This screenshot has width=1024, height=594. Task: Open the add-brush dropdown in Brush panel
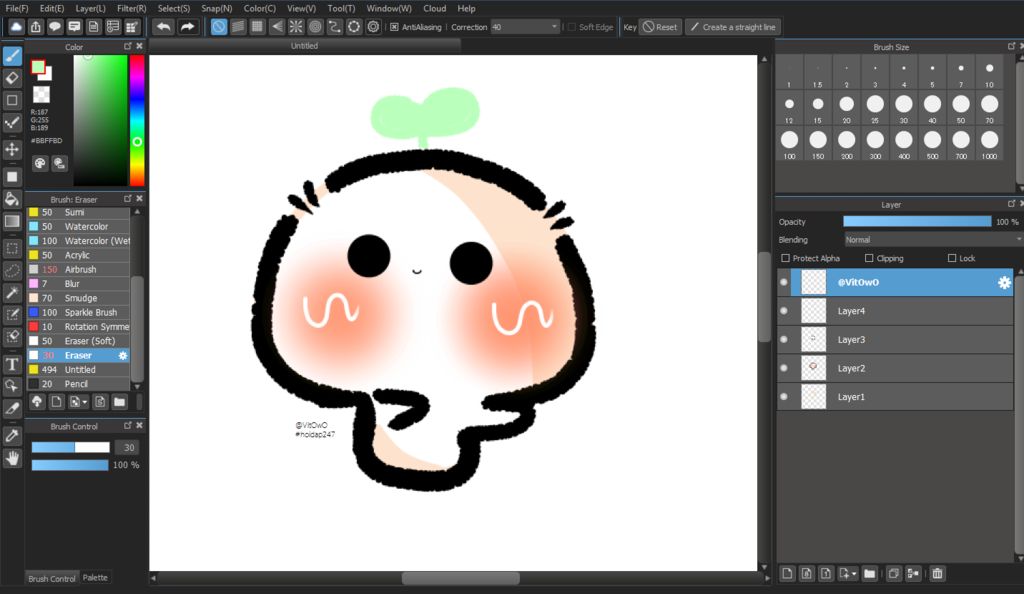79,402
